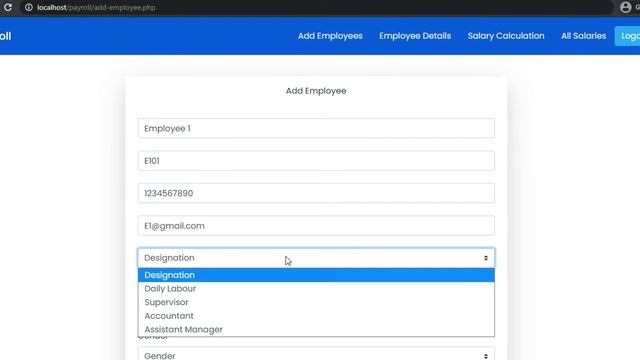Click the payroll brand logo text
640x360 pixels.
(x=5, y=36)
